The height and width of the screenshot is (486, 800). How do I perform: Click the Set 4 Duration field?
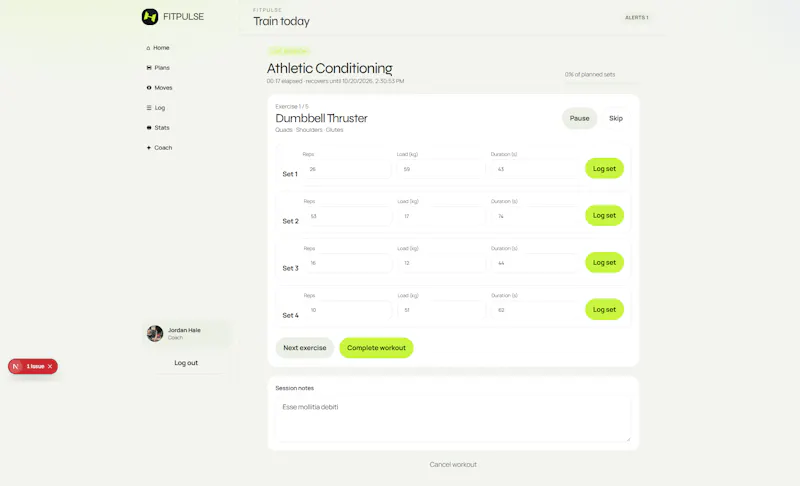[x=535, y=310]
